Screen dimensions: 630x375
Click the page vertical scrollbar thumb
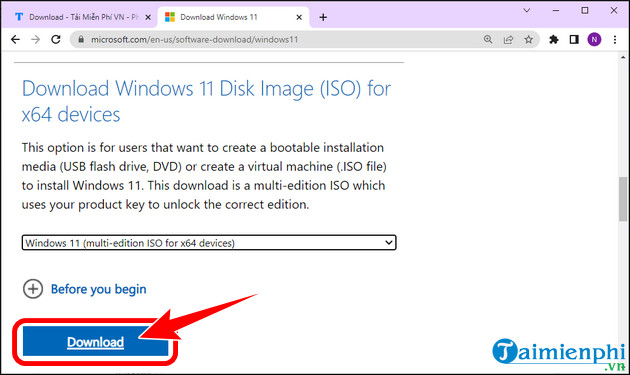pyautogui.click(x=623, y=199)
